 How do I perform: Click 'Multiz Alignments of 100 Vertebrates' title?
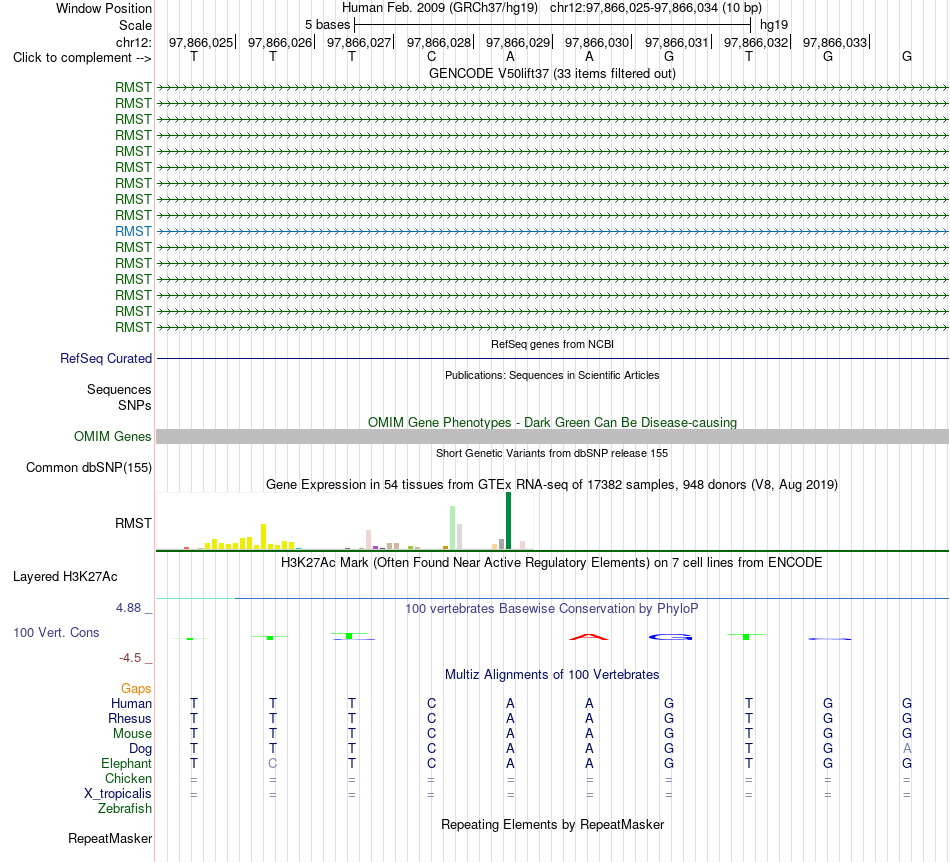[552, 674]
